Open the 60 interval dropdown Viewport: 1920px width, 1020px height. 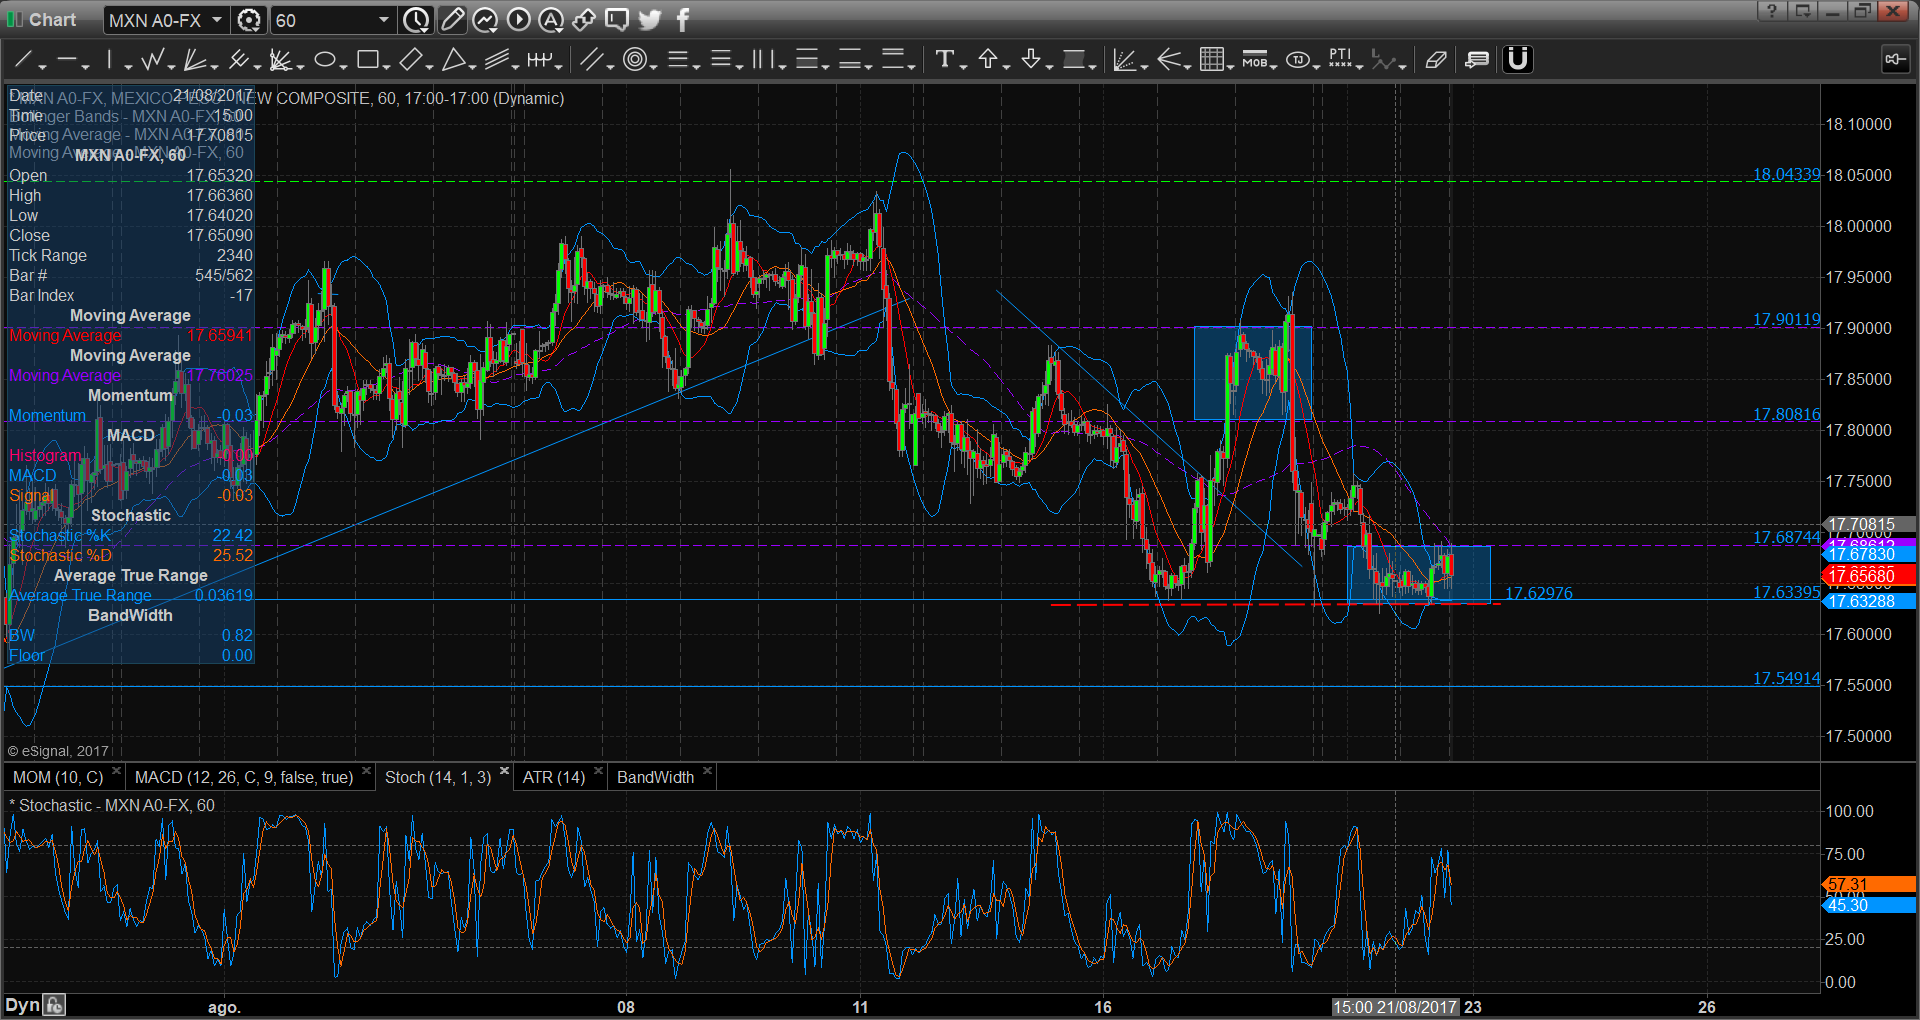point(383,20)
